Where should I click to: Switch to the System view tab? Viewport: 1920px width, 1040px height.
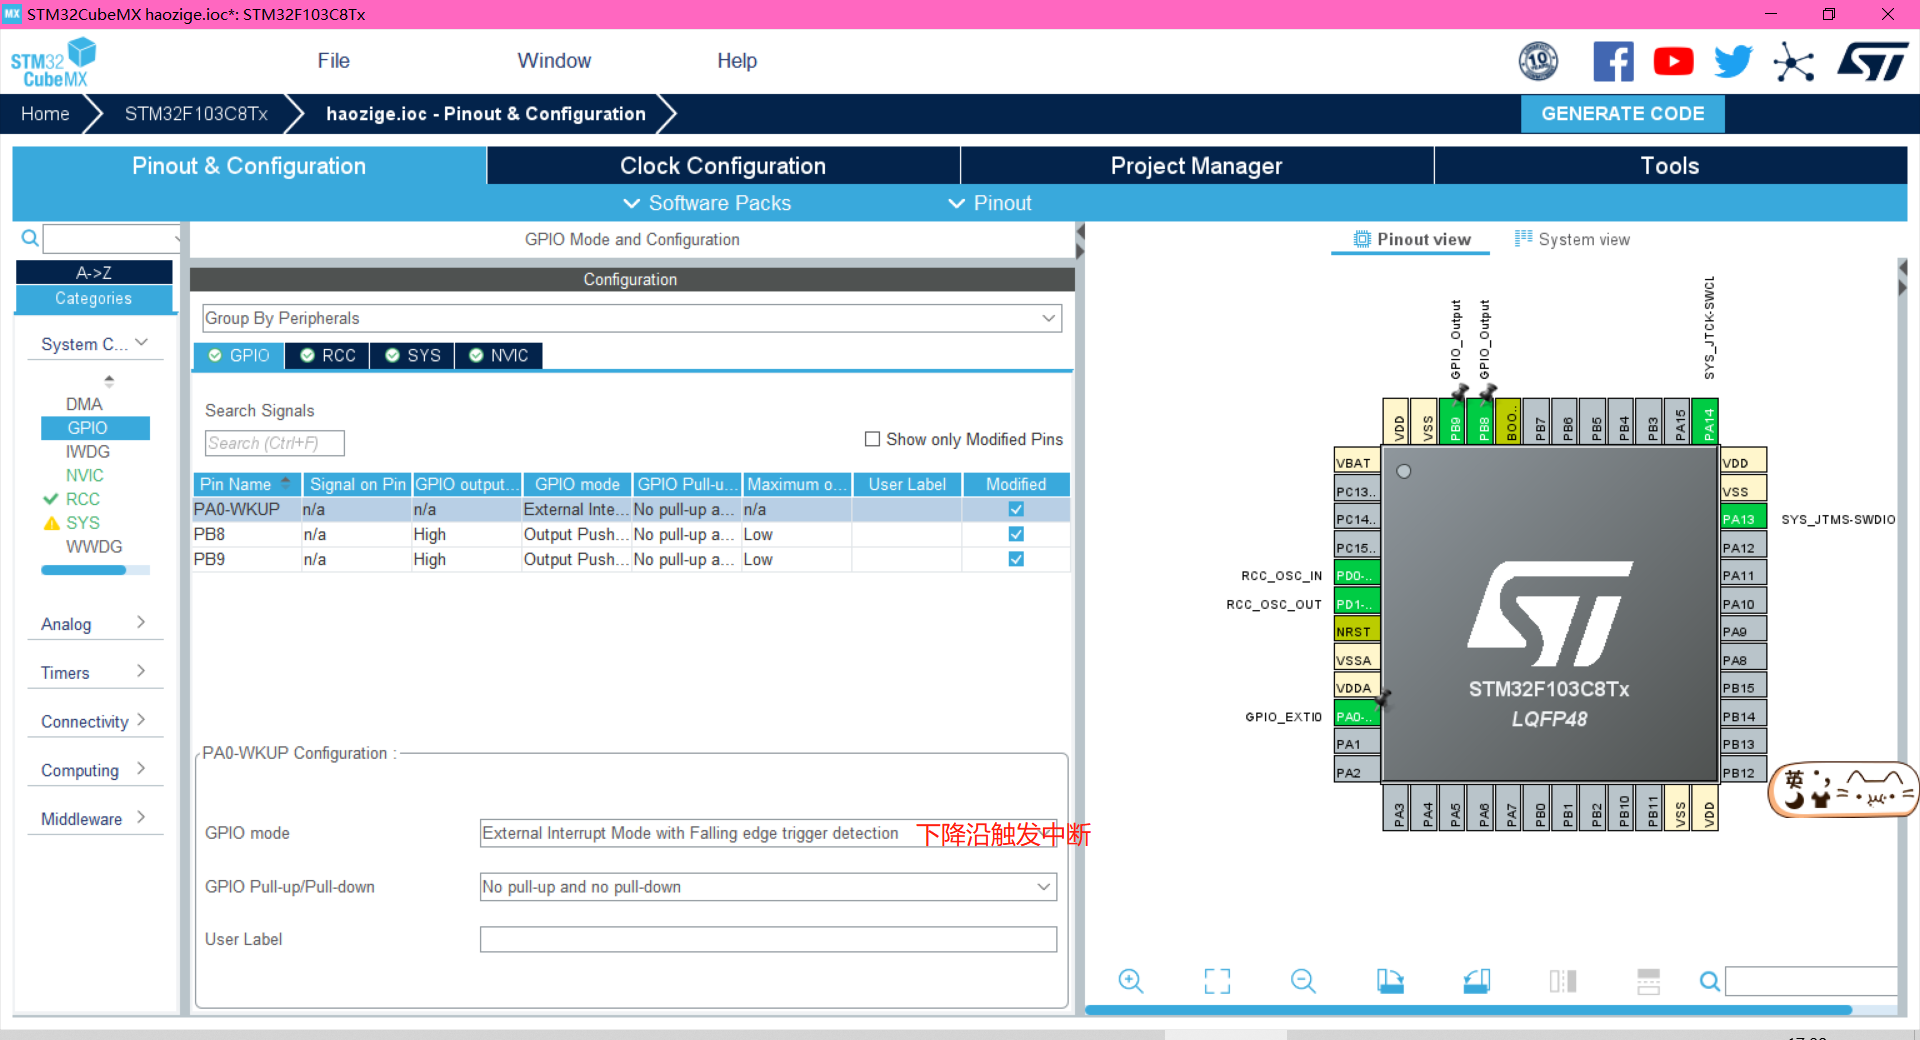coord(1572,239)
